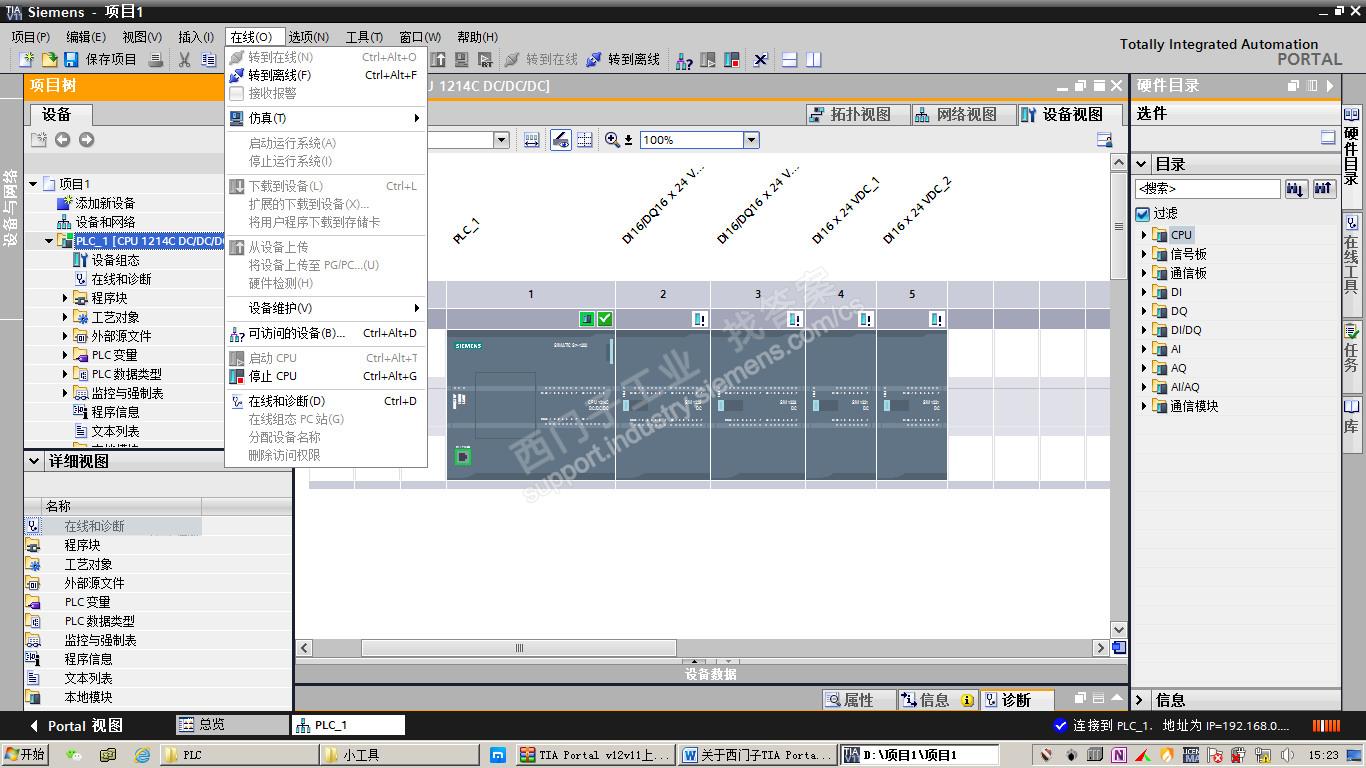Click the show module labels icon
Screen dimensions: 1366x768
(x=561, y=140)
